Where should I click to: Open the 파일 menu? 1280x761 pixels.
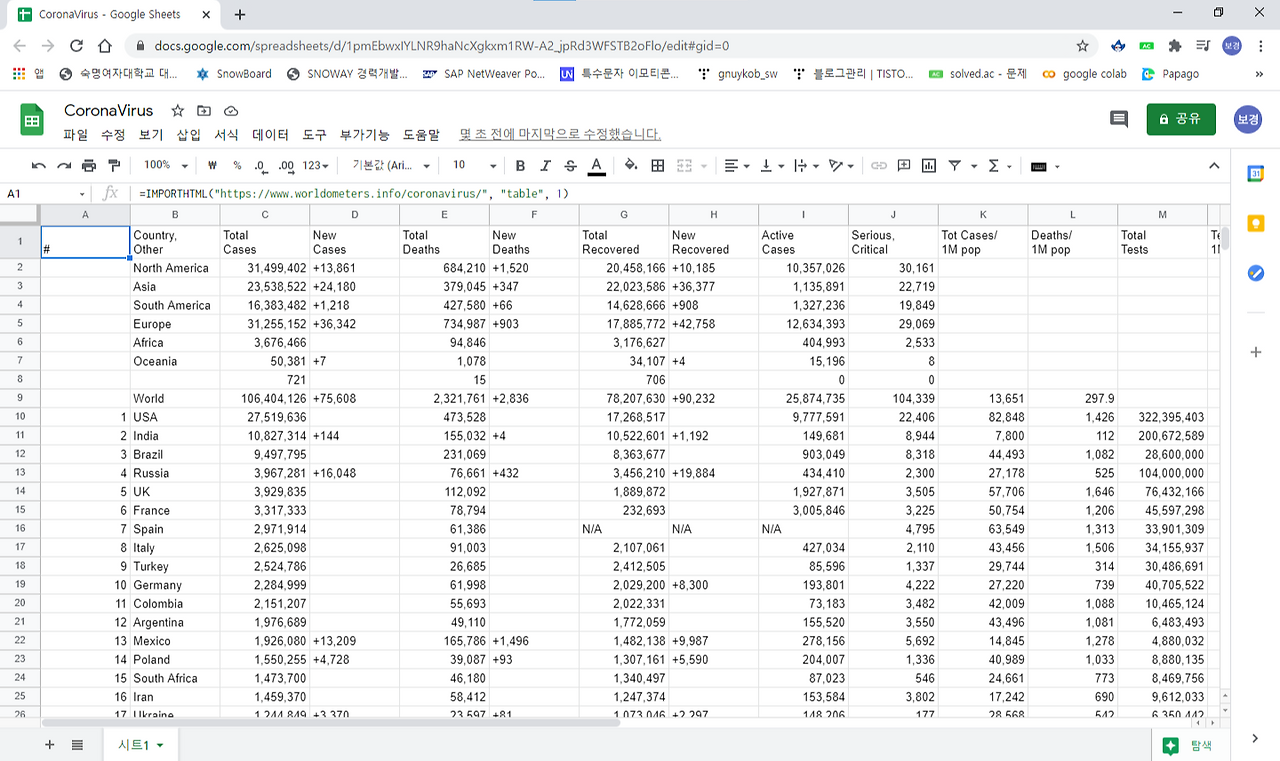75,135
